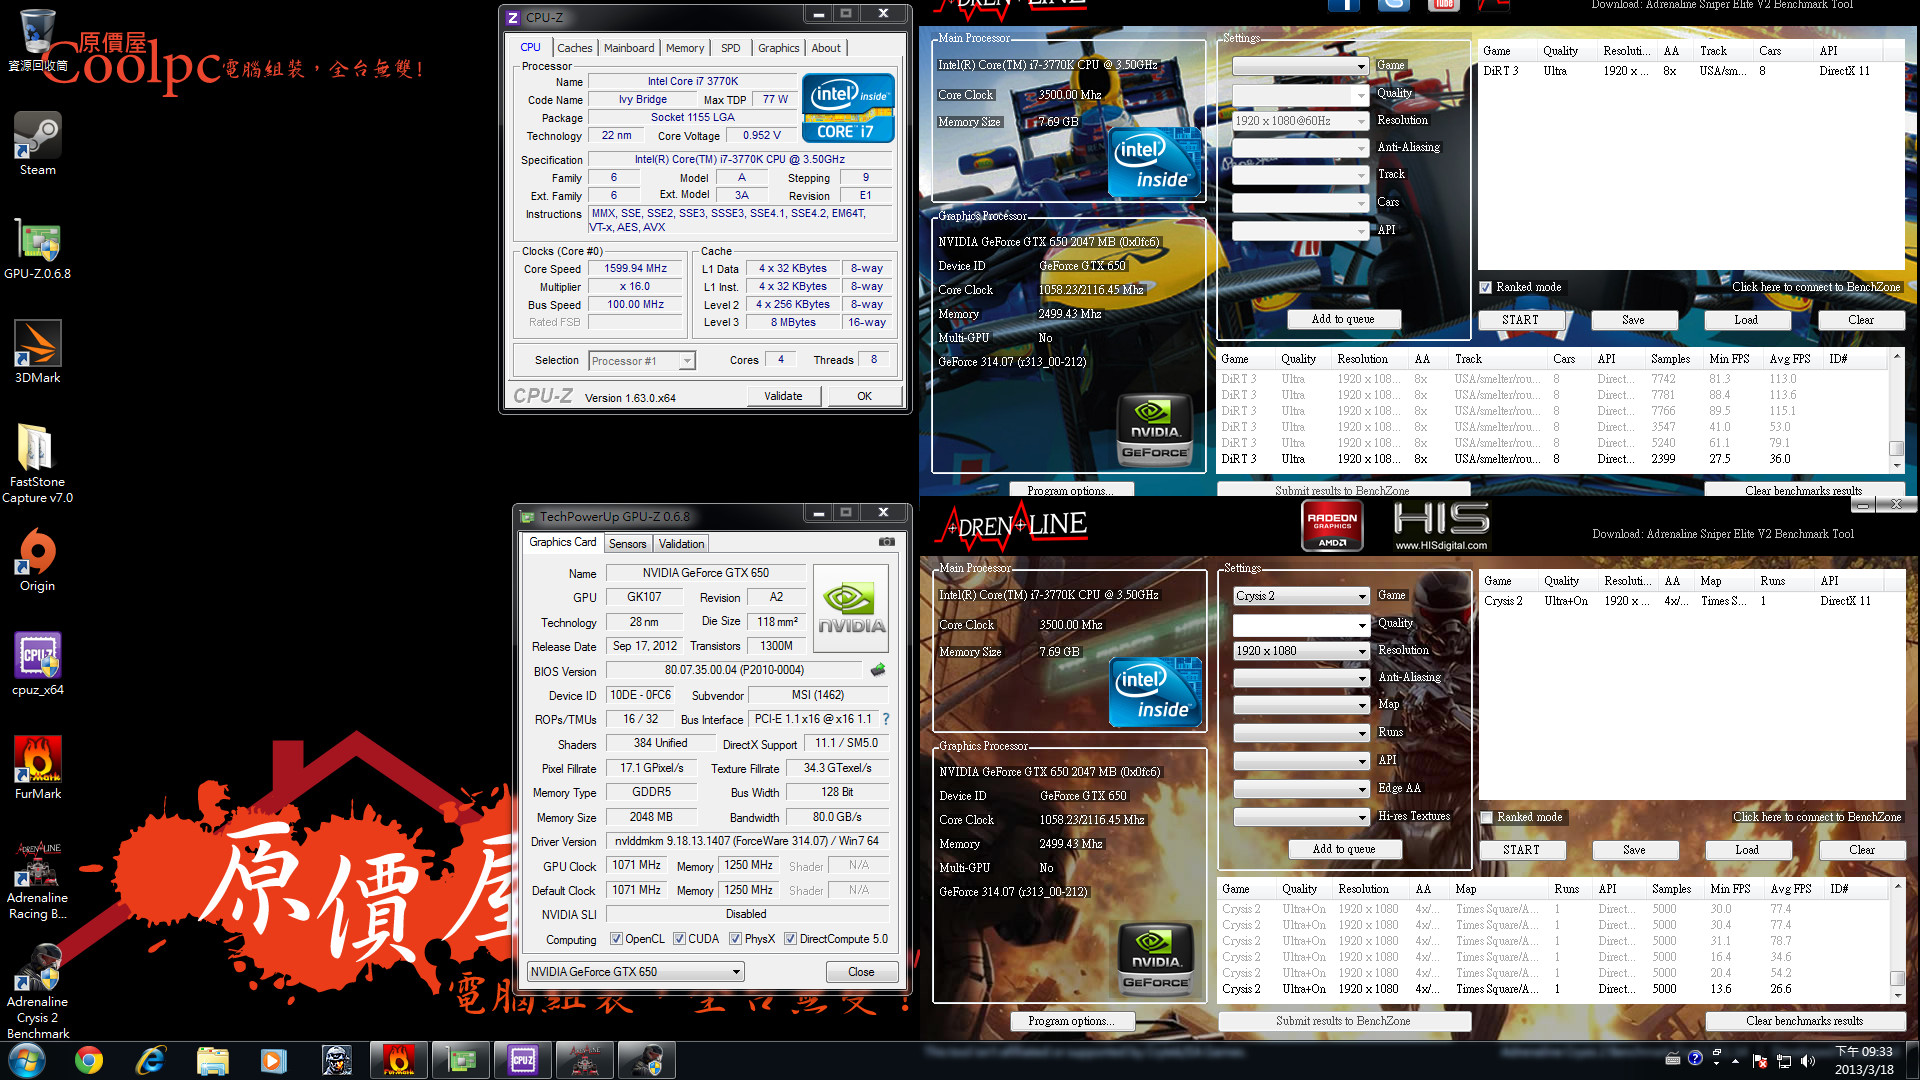The height and width of the screenshot is (1080, 1920).
Task: Click the Bus Interface question mark in GPU-Z
Action: click(885, 719)
